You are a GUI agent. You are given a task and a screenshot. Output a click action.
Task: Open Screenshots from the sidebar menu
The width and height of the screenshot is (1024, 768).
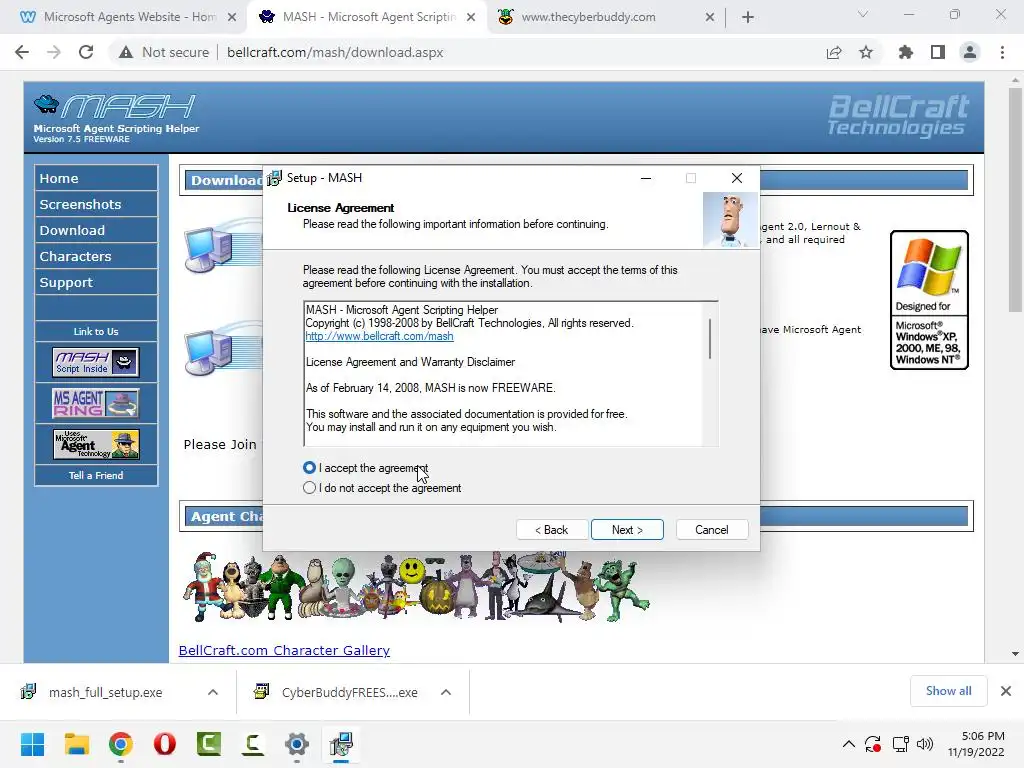pyautogui.click(x=96, y=204)
